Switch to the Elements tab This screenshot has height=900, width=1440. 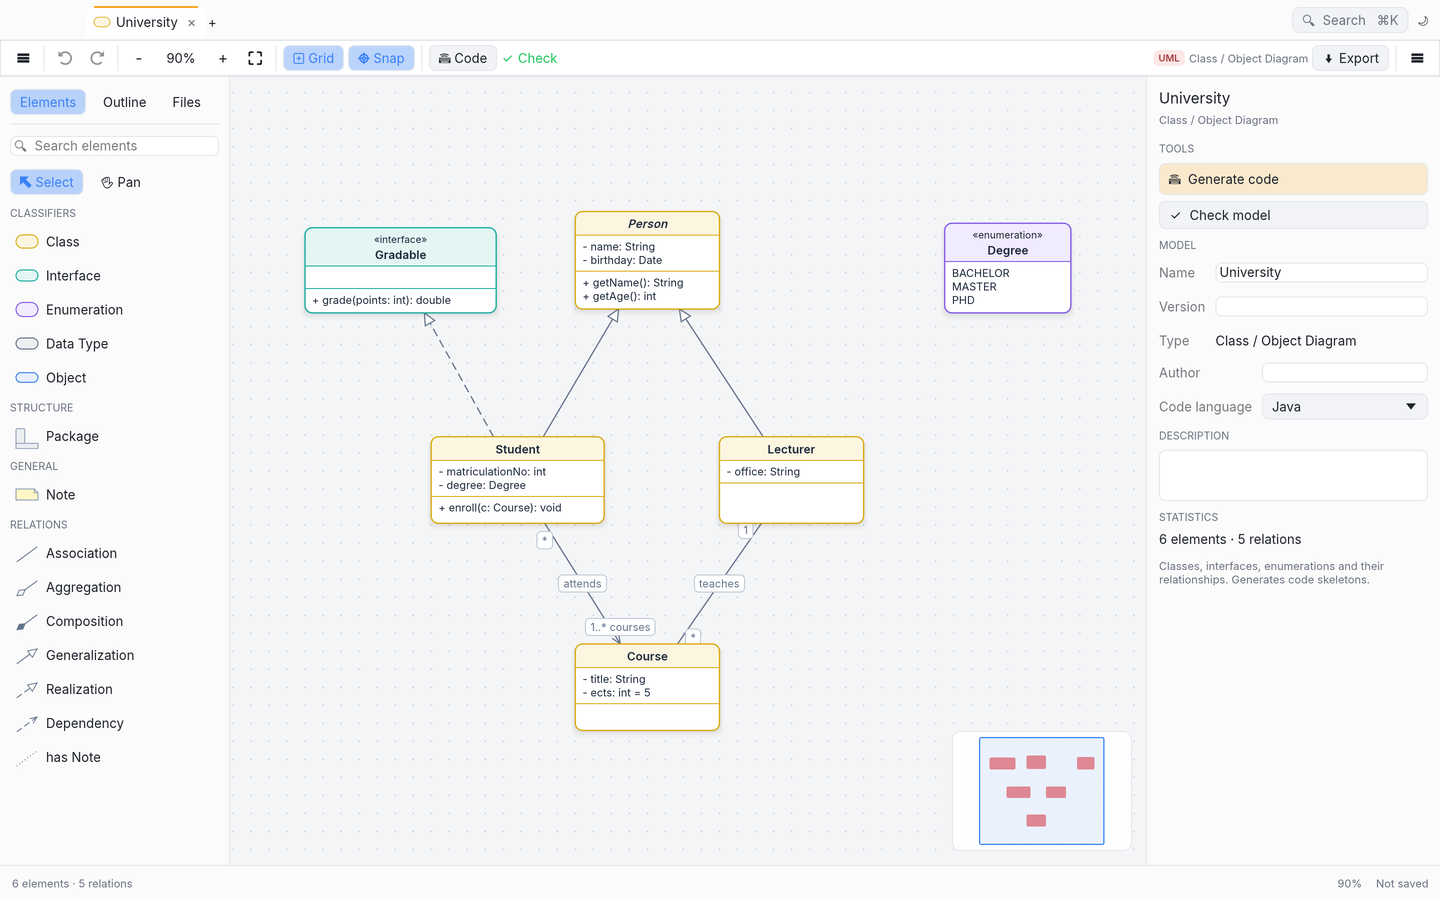pos(48,102)
